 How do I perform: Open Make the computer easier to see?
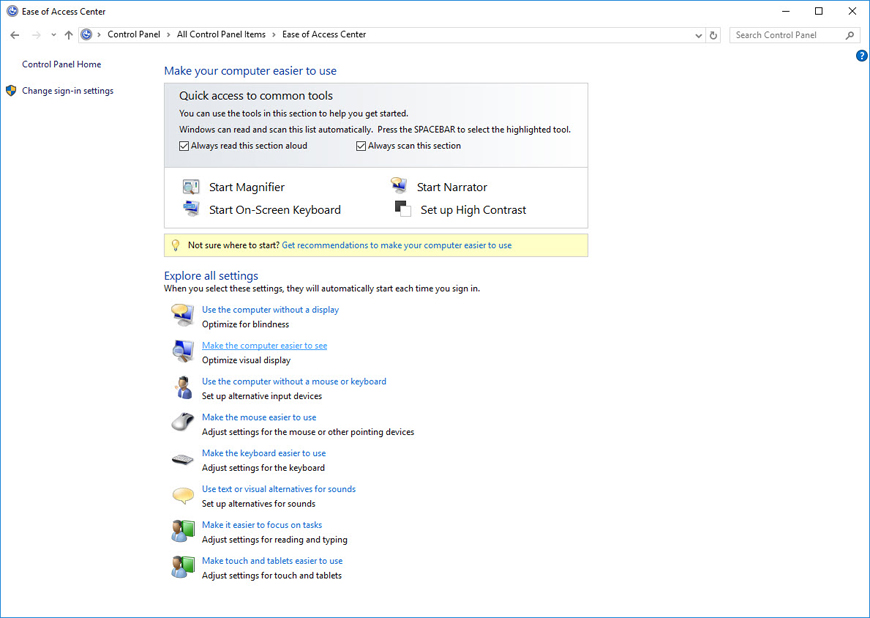click(264, 346)
